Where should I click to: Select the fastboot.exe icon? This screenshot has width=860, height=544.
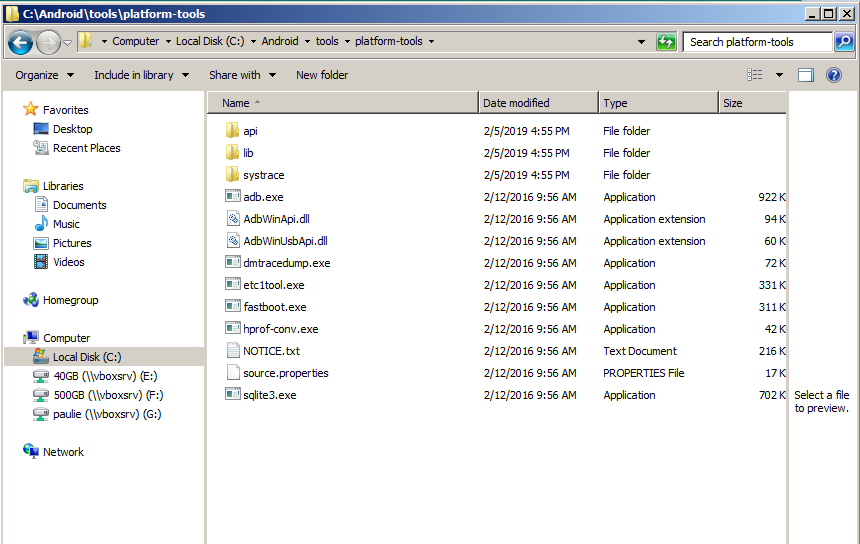(x=233, y=306)
